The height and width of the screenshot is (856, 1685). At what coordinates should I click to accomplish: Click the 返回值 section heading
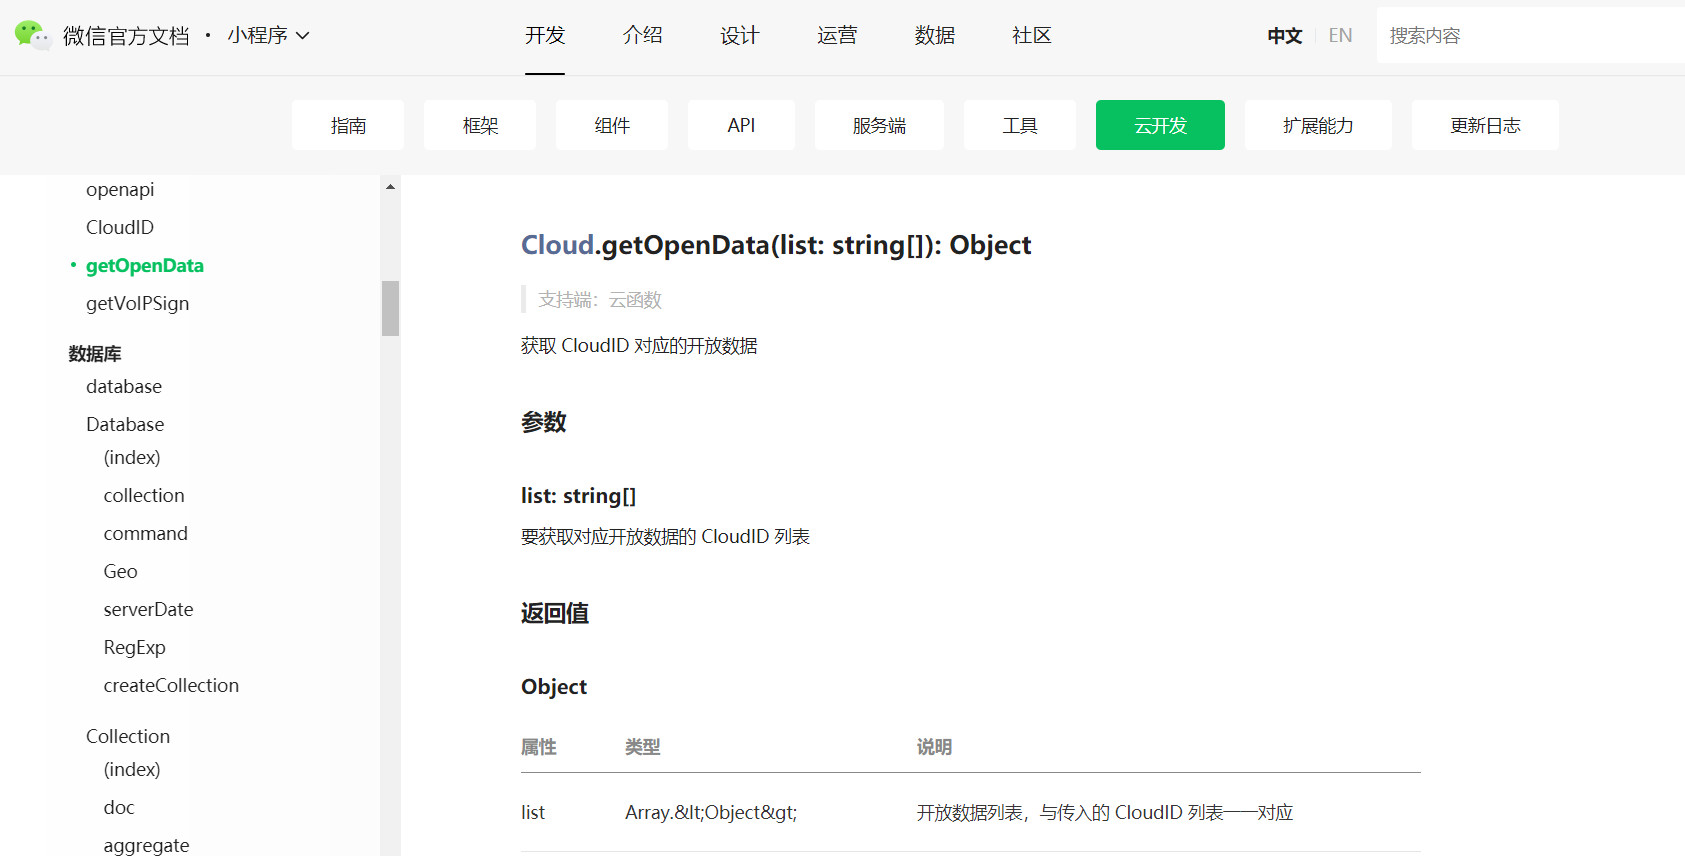(555, 613)
